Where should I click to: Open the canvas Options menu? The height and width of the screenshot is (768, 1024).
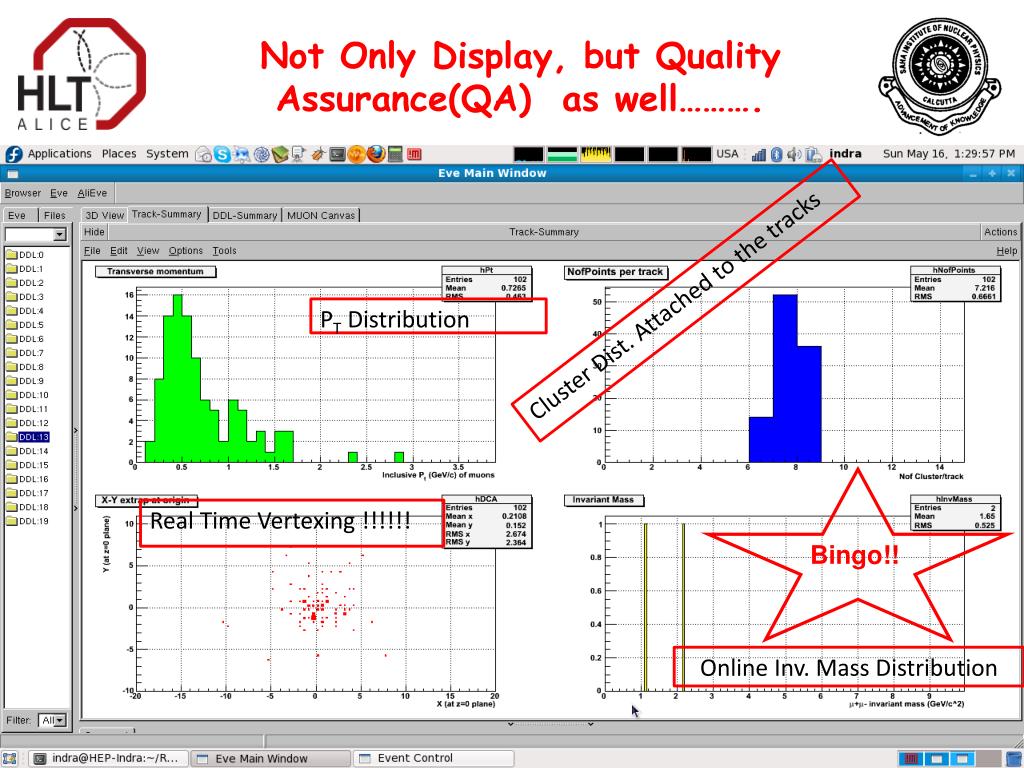(186, 251)
